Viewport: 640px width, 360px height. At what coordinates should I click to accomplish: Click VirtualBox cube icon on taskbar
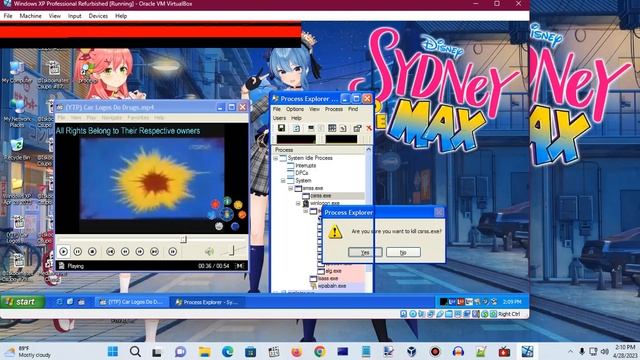tap(411, 351)
